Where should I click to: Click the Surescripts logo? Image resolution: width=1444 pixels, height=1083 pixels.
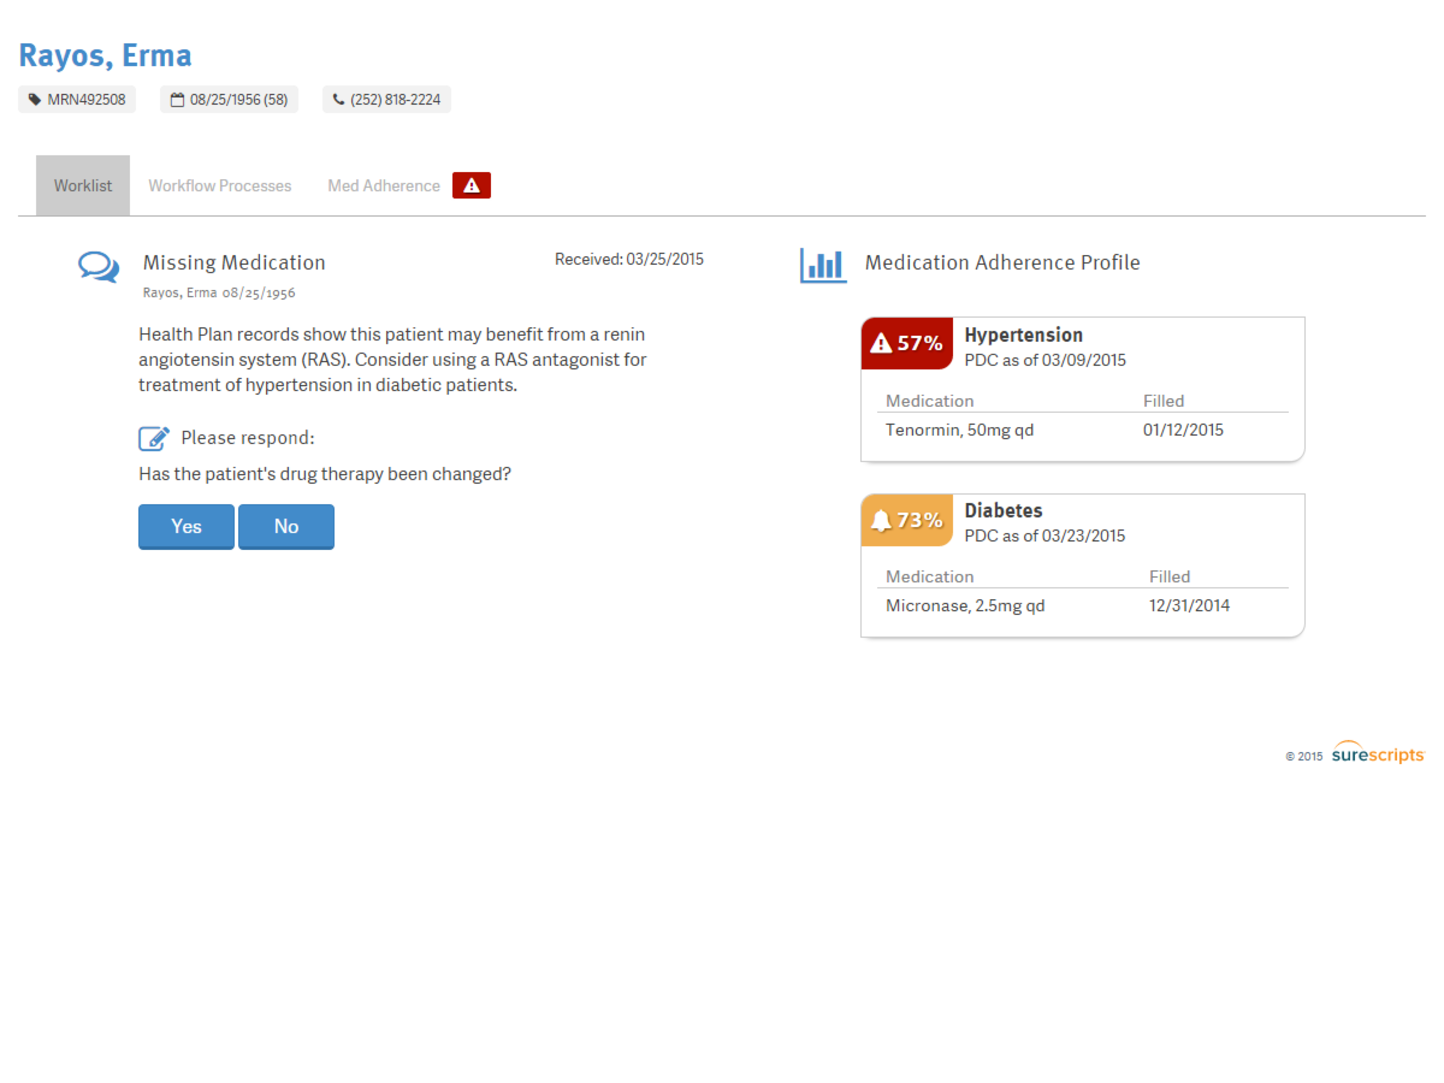pyautogui.click(x=1378, y=755)
